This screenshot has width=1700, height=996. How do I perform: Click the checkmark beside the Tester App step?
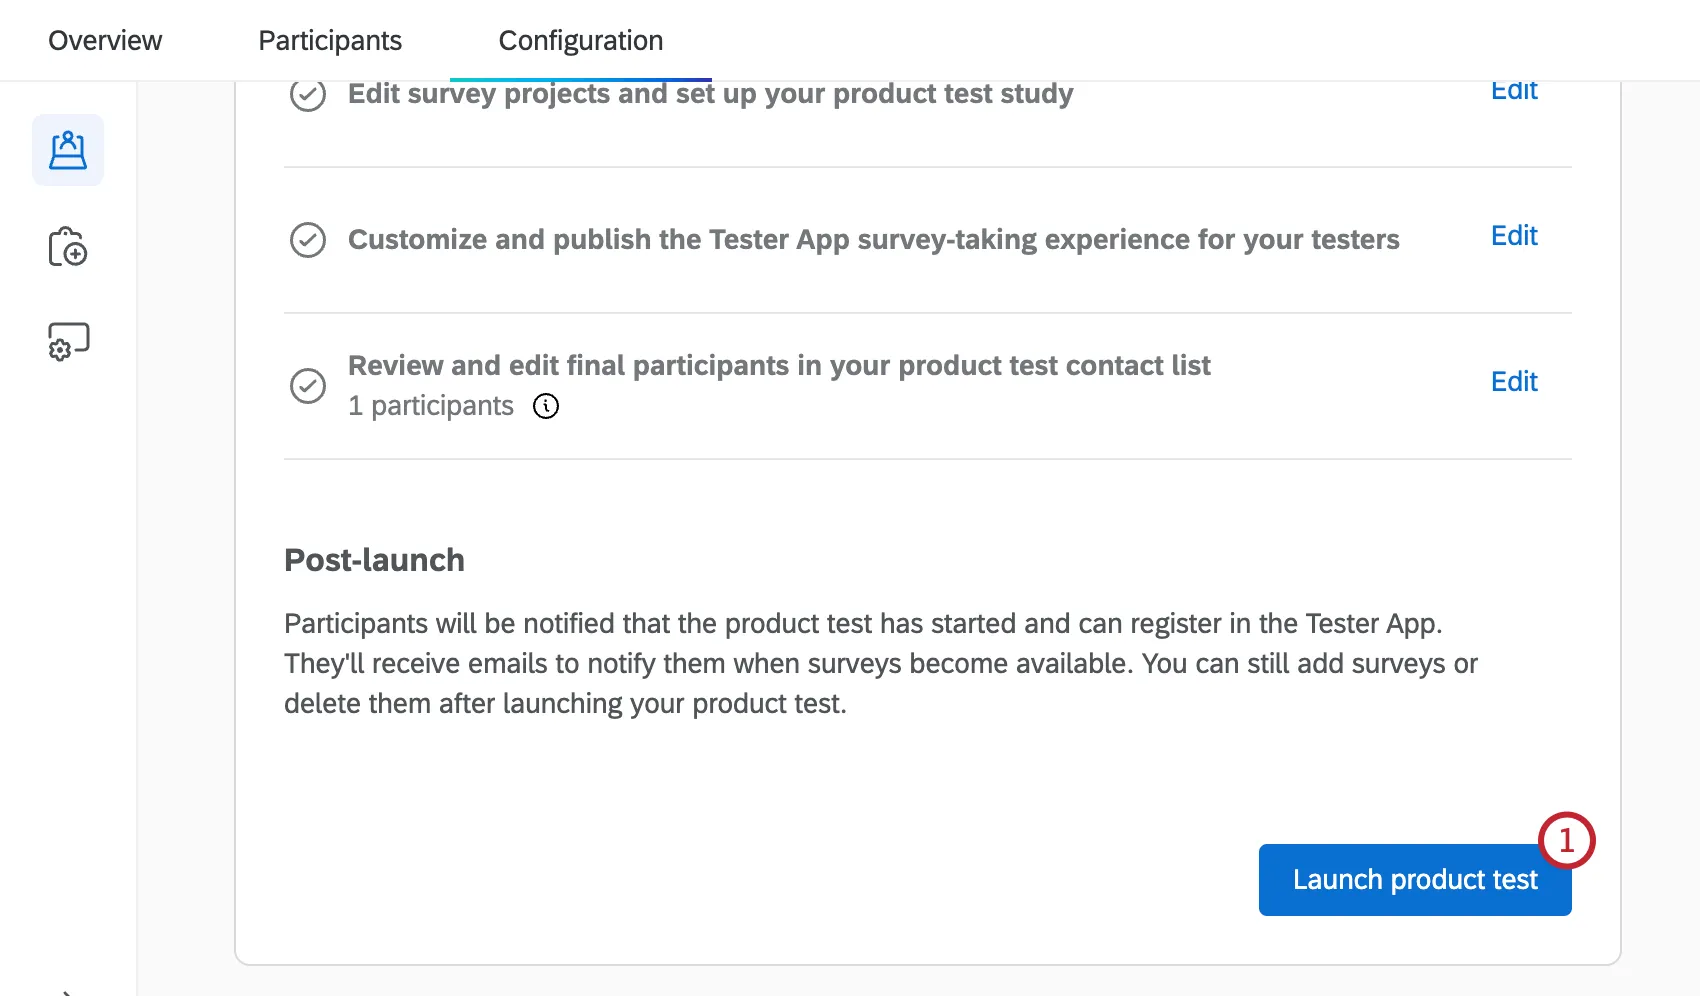click(308, 240)
